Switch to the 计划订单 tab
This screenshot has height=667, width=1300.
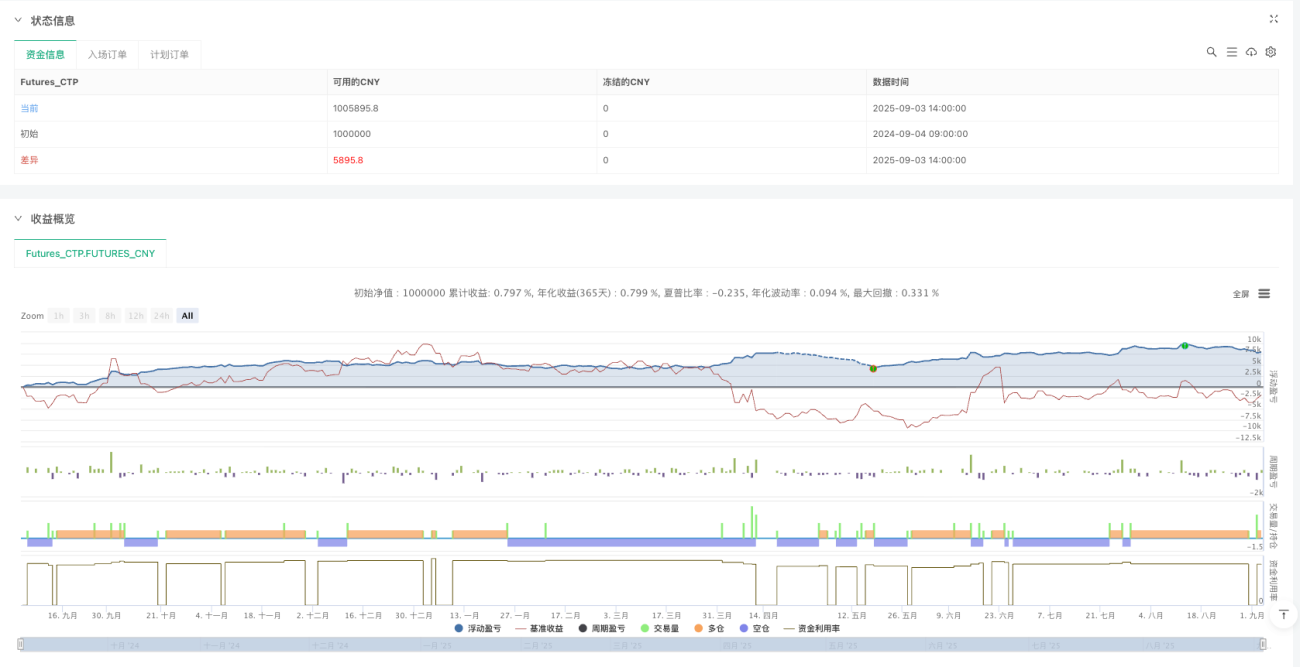169,55
